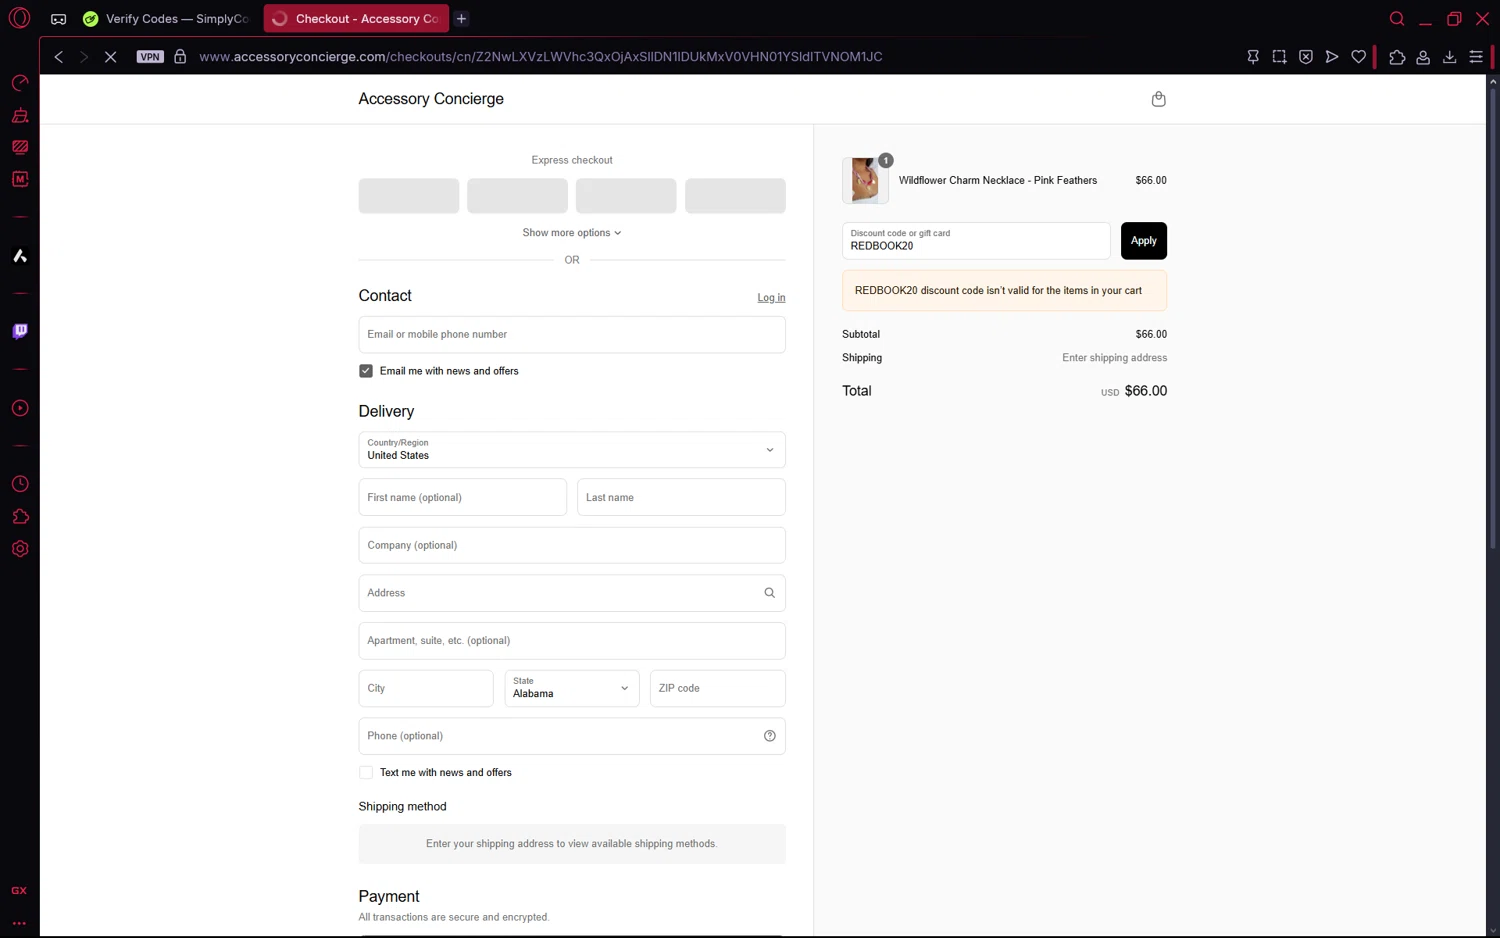Stop loading the page
Image resolution: width=1500 pixels, height=938 pixels.
[x=111, y=57]
